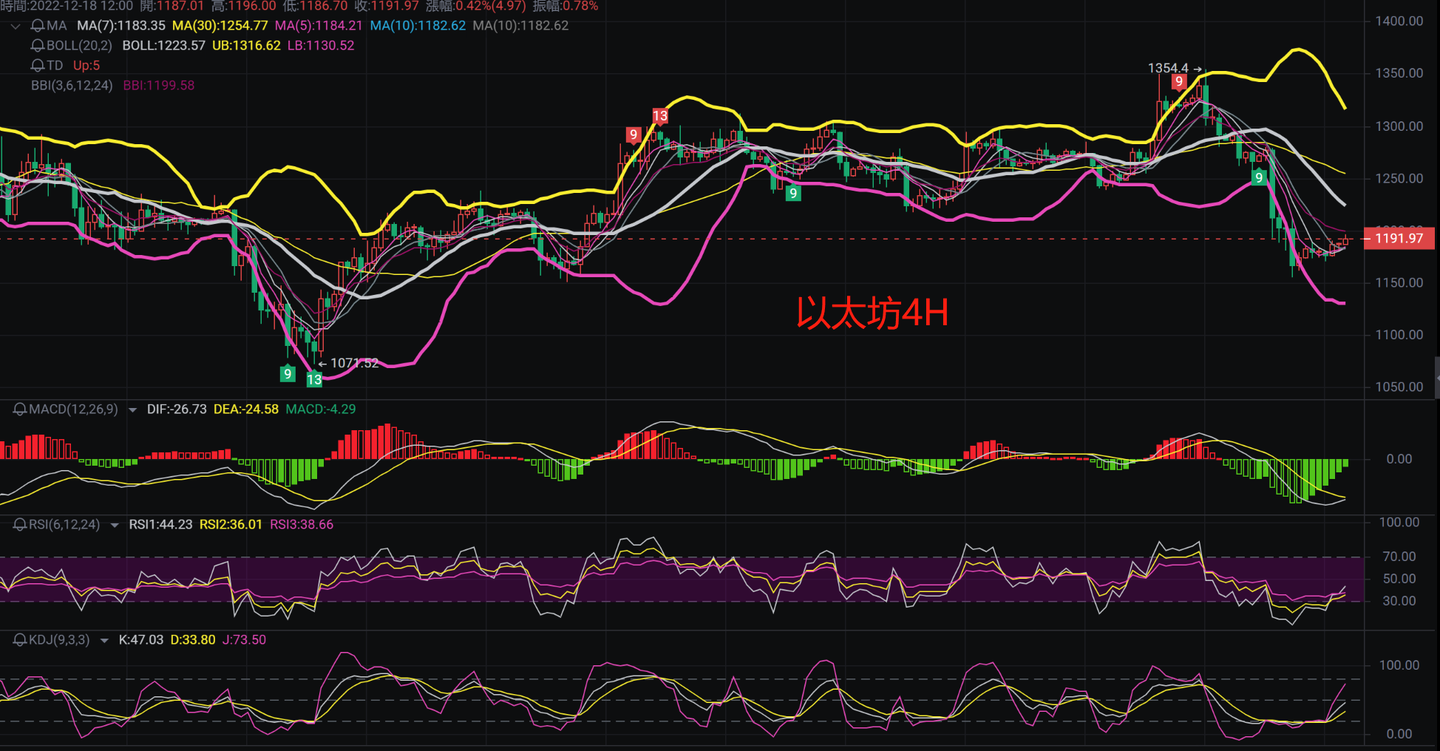Click the 1350.00 price axis label
This screenshot has width=1440, height=751.
(x=1400, y=73)
